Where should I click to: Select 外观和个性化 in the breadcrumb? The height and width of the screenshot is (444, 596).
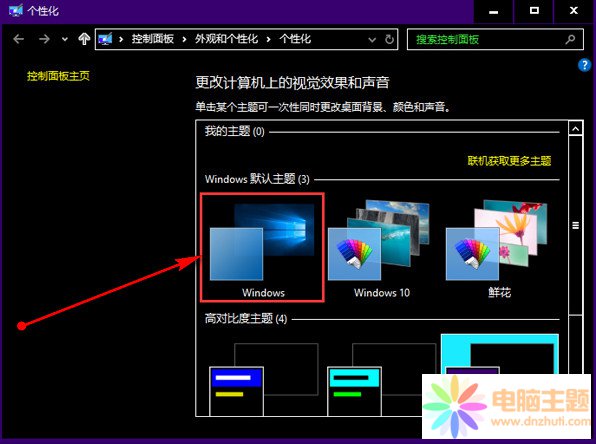[x=226, y=39]
